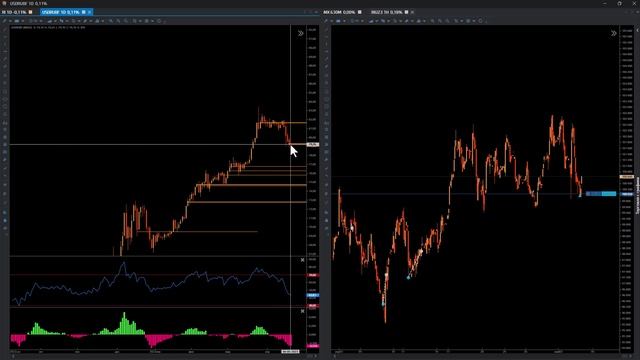Select the pink value label on histogram axis

click(313, 346)
